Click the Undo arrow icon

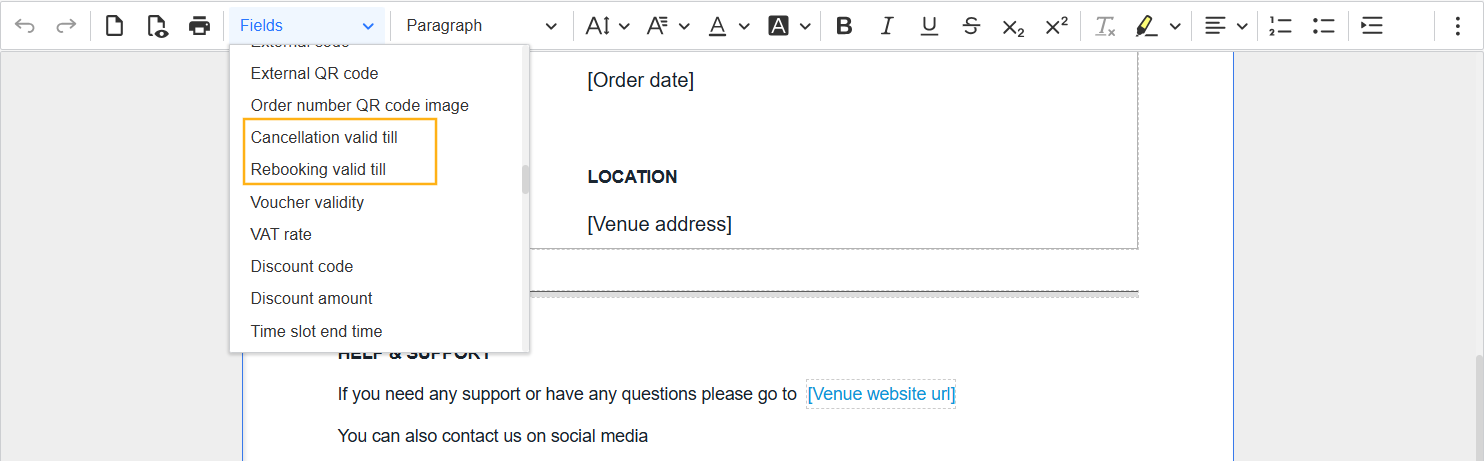25,26
